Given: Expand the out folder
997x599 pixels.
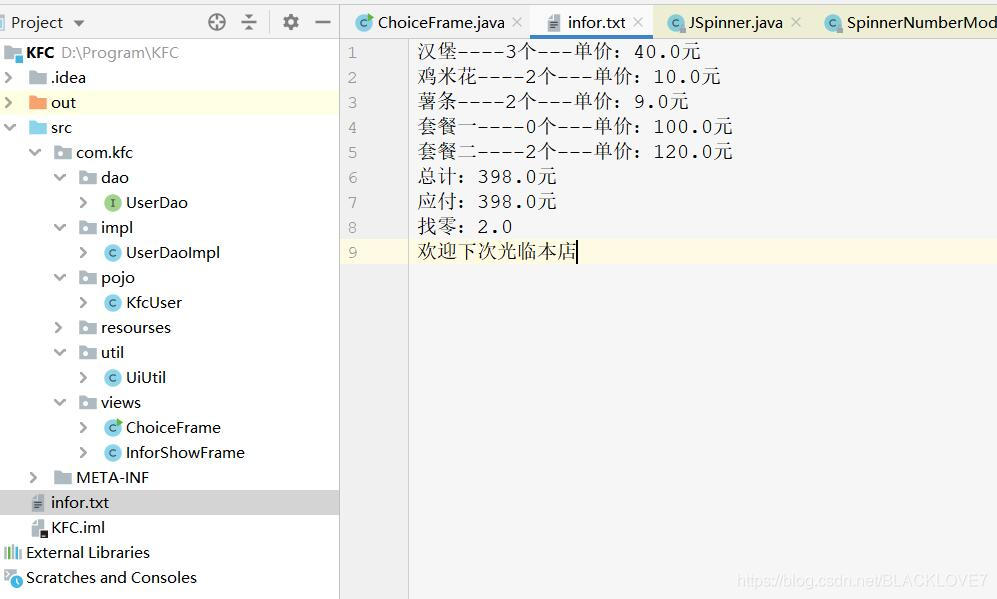Looking at the screenshot, I should [x=9, y=102].
